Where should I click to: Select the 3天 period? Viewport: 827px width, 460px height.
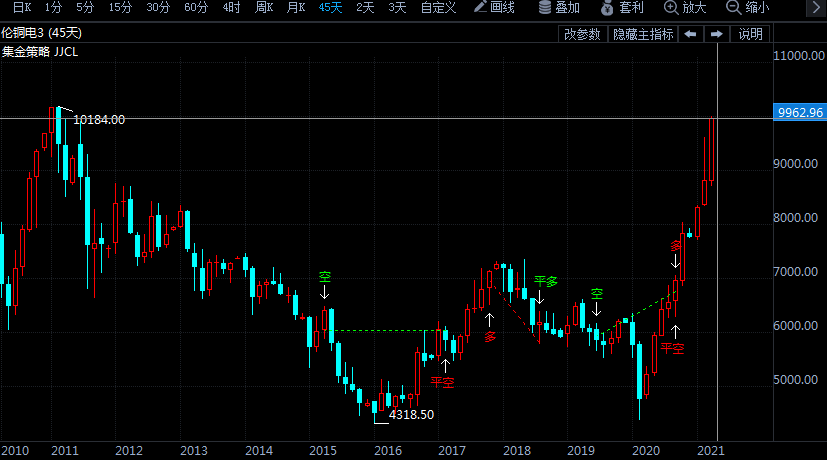(397, 7)
